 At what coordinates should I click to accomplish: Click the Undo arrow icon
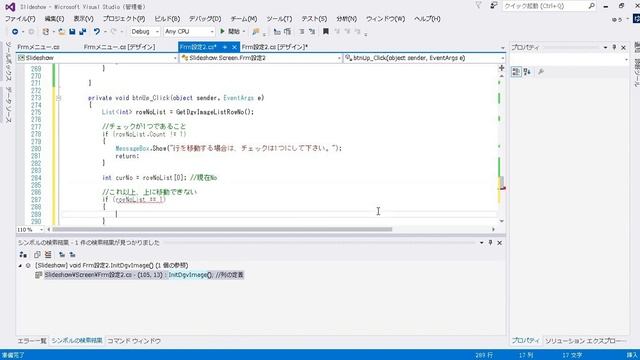(x=97, y=31)
